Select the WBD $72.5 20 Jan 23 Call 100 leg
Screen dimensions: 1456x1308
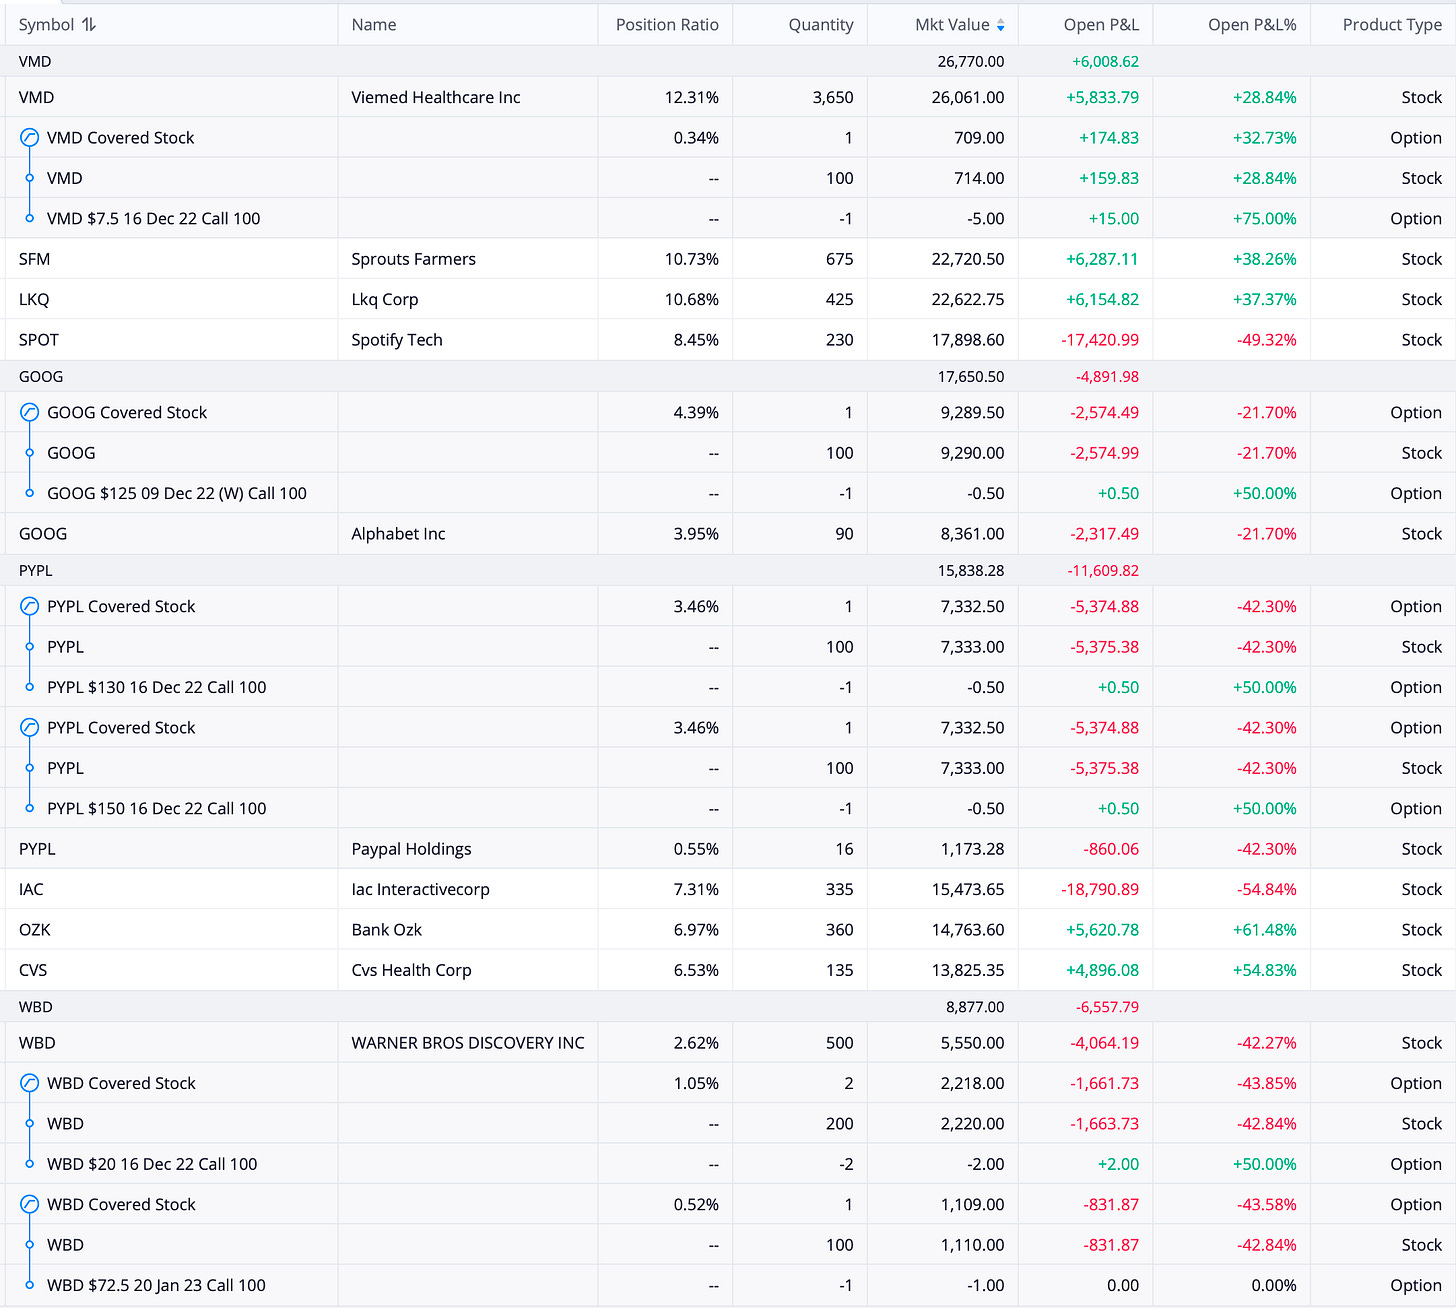pyautogui.click(x=156, y=1285)
